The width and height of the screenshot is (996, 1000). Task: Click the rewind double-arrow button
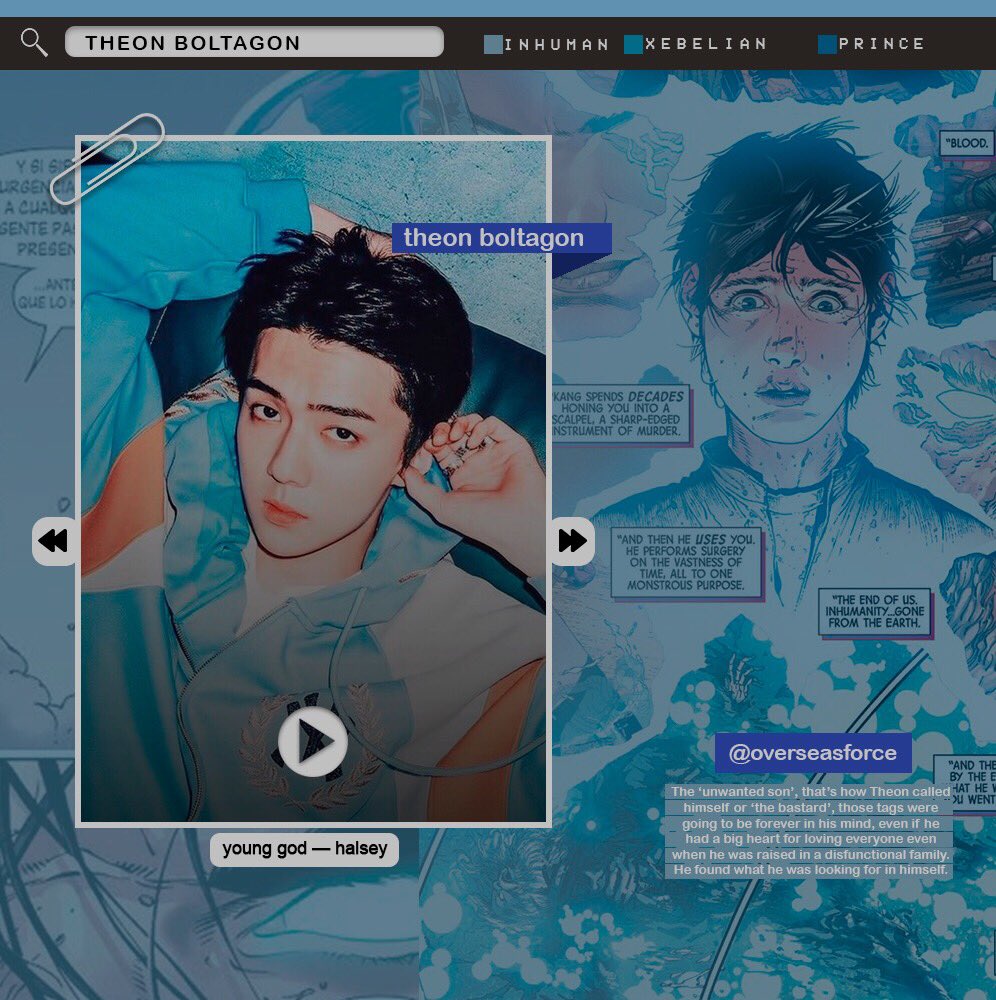pyautogui.click(x=55, y=541)
